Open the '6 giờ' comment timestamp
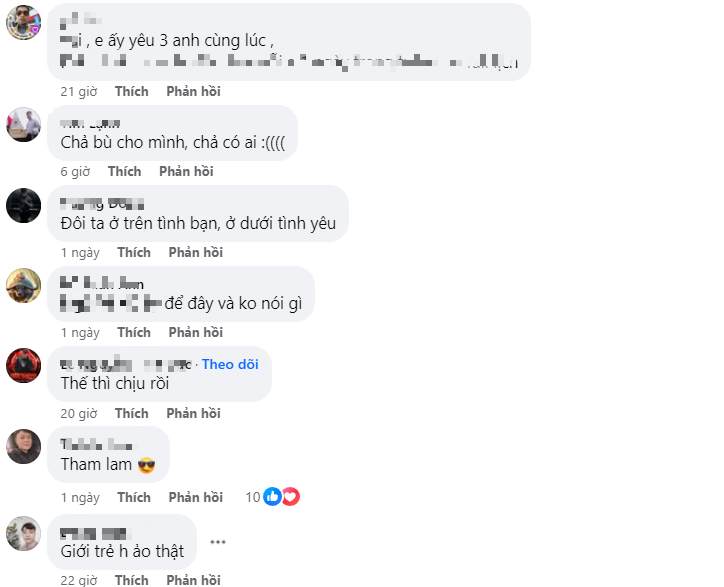The height and width of the screenshot is (587, 724). click(x=74, y=171)
